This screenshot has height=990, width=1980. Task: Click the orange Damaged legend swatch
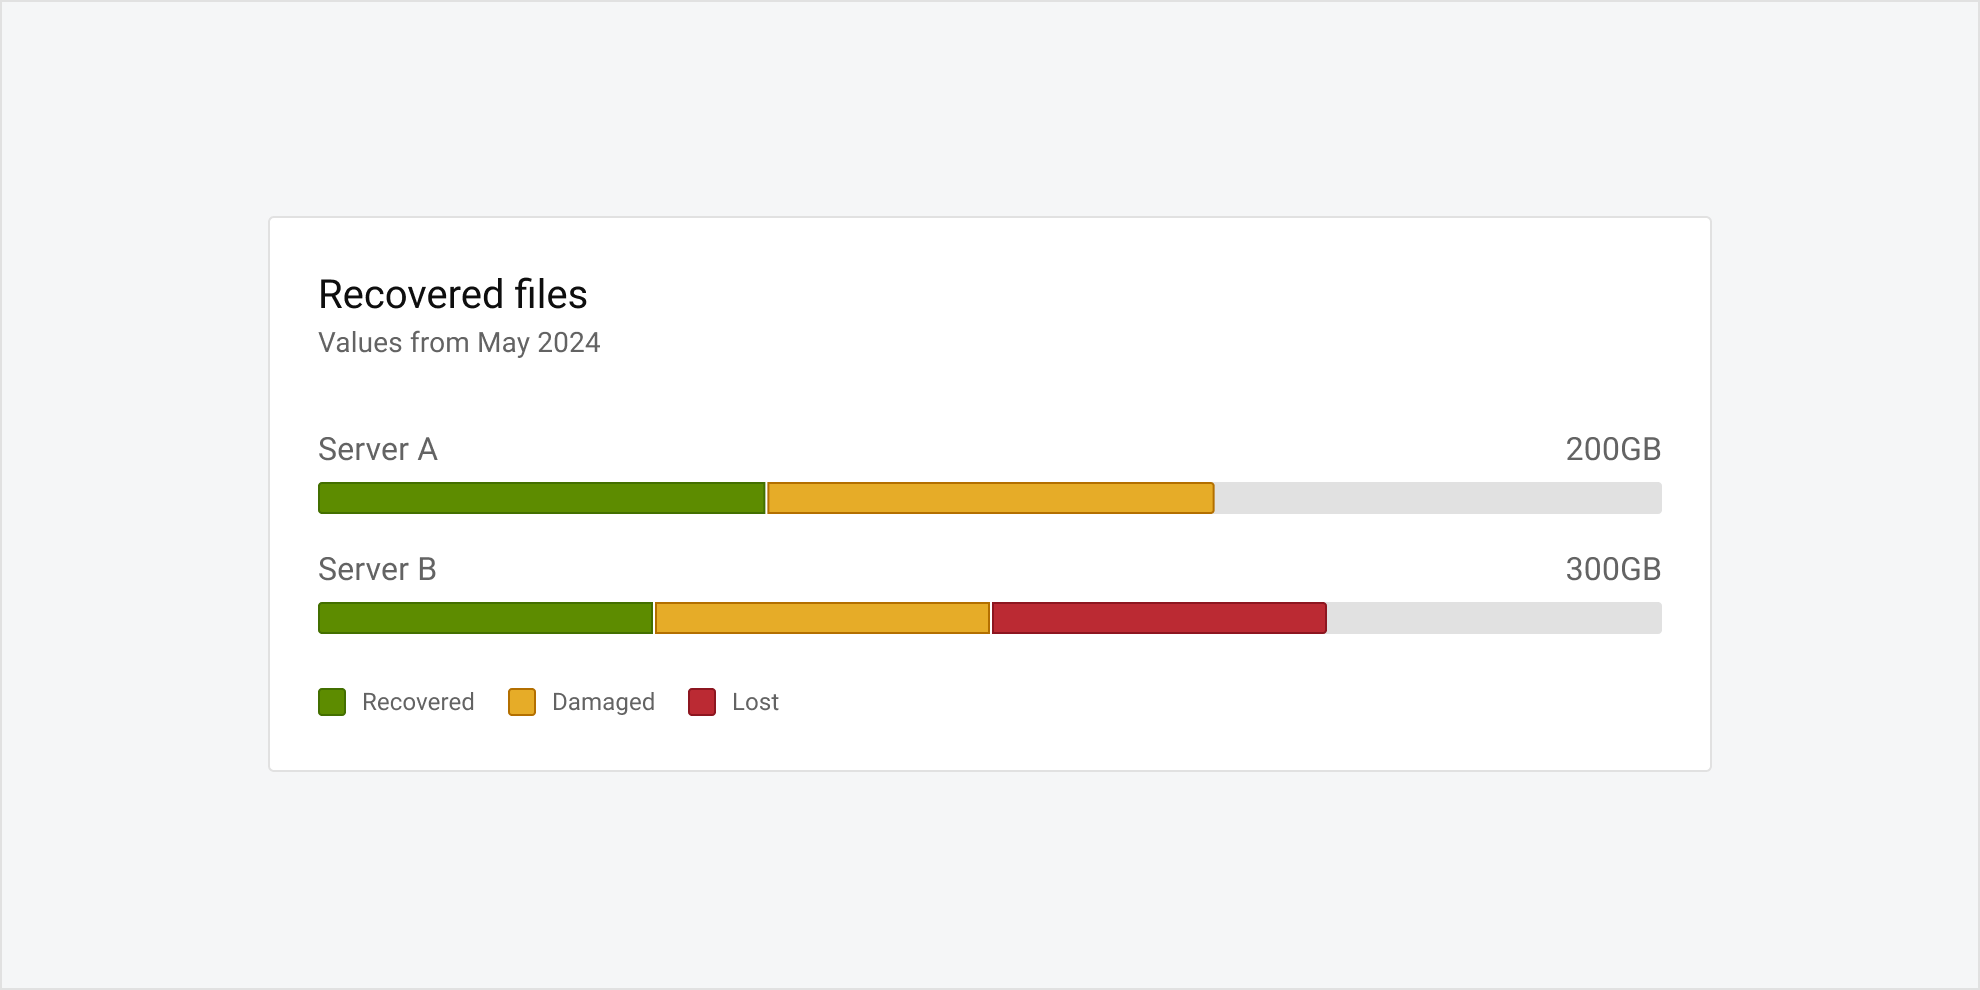pyautogui.click(x=522, y=702)
